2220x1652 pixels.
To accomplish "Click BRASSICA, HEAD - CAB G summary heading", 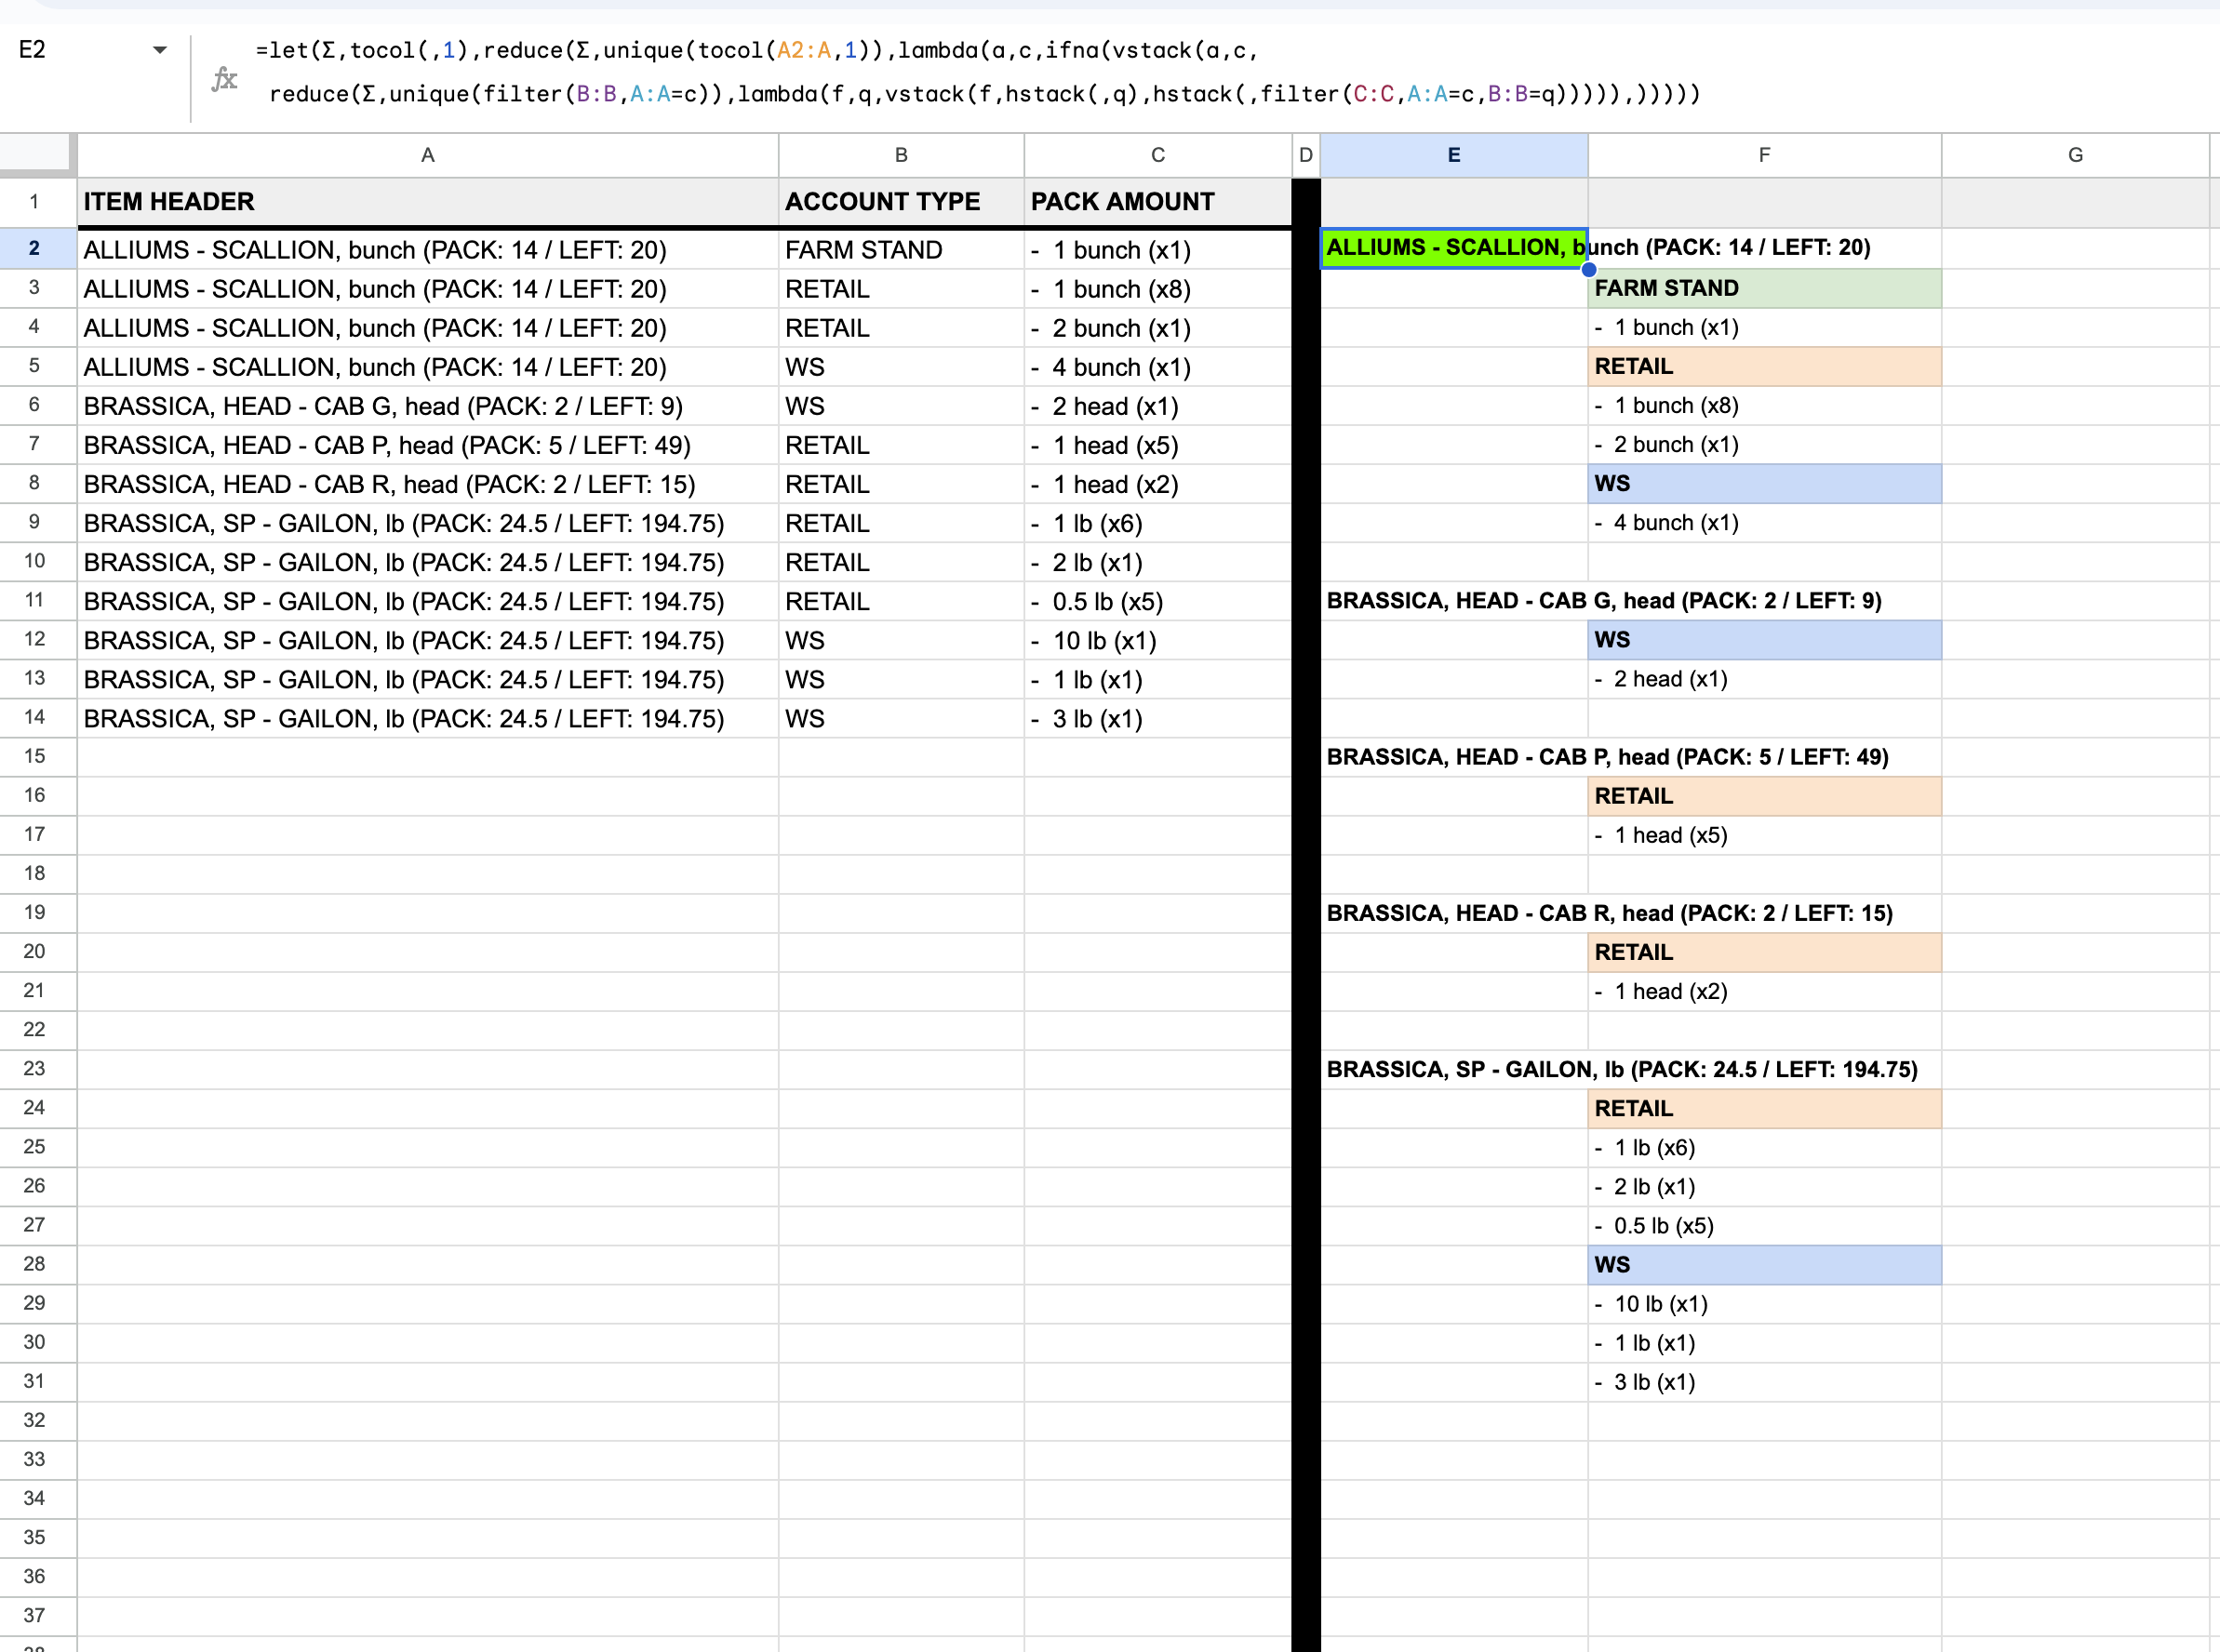I will (1453, 601).
